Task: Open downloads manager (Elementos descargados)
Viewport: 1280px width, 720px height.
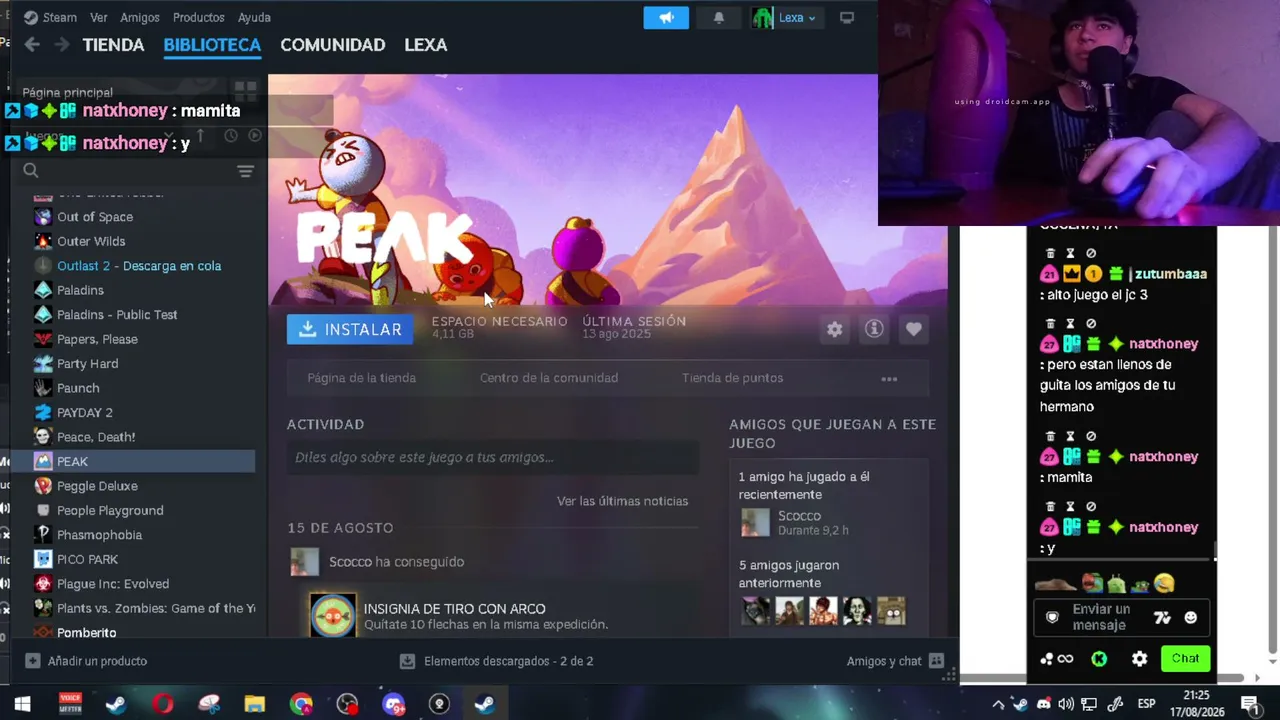Action: [497, 661]
